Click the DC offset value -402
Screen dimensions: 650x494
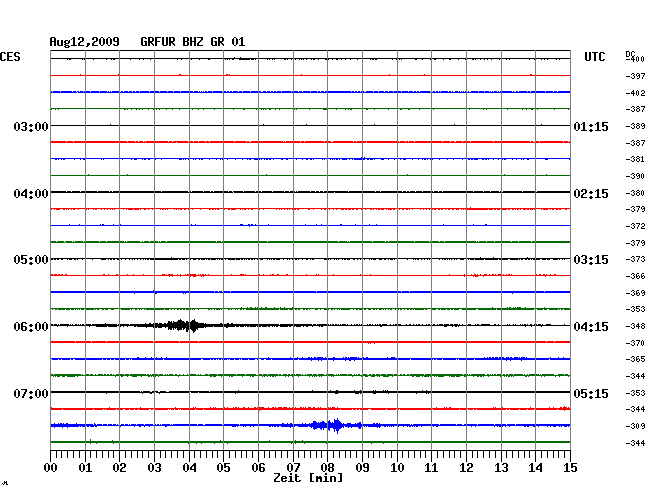click(x=635, y=93)
